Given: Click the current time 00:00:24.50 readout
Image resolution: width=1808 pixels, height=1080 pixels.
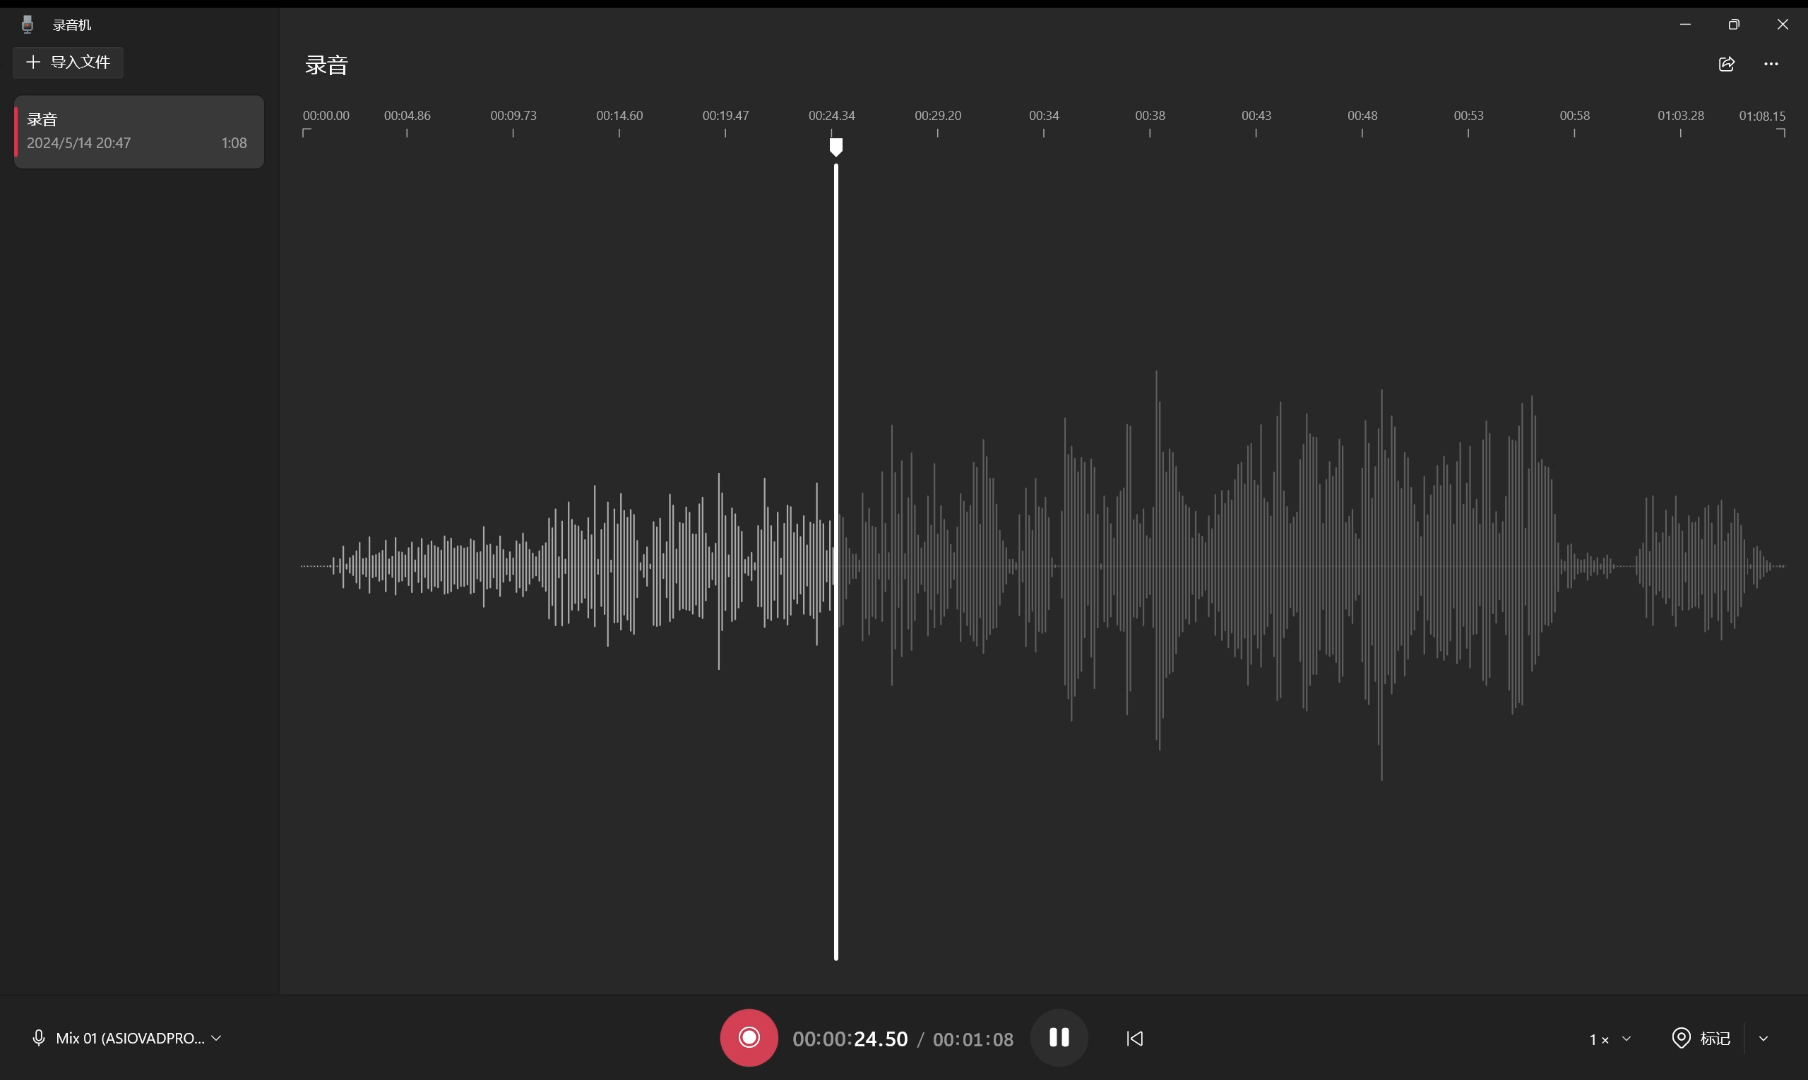Looking at the screenshot, I should coord(850,1039).
